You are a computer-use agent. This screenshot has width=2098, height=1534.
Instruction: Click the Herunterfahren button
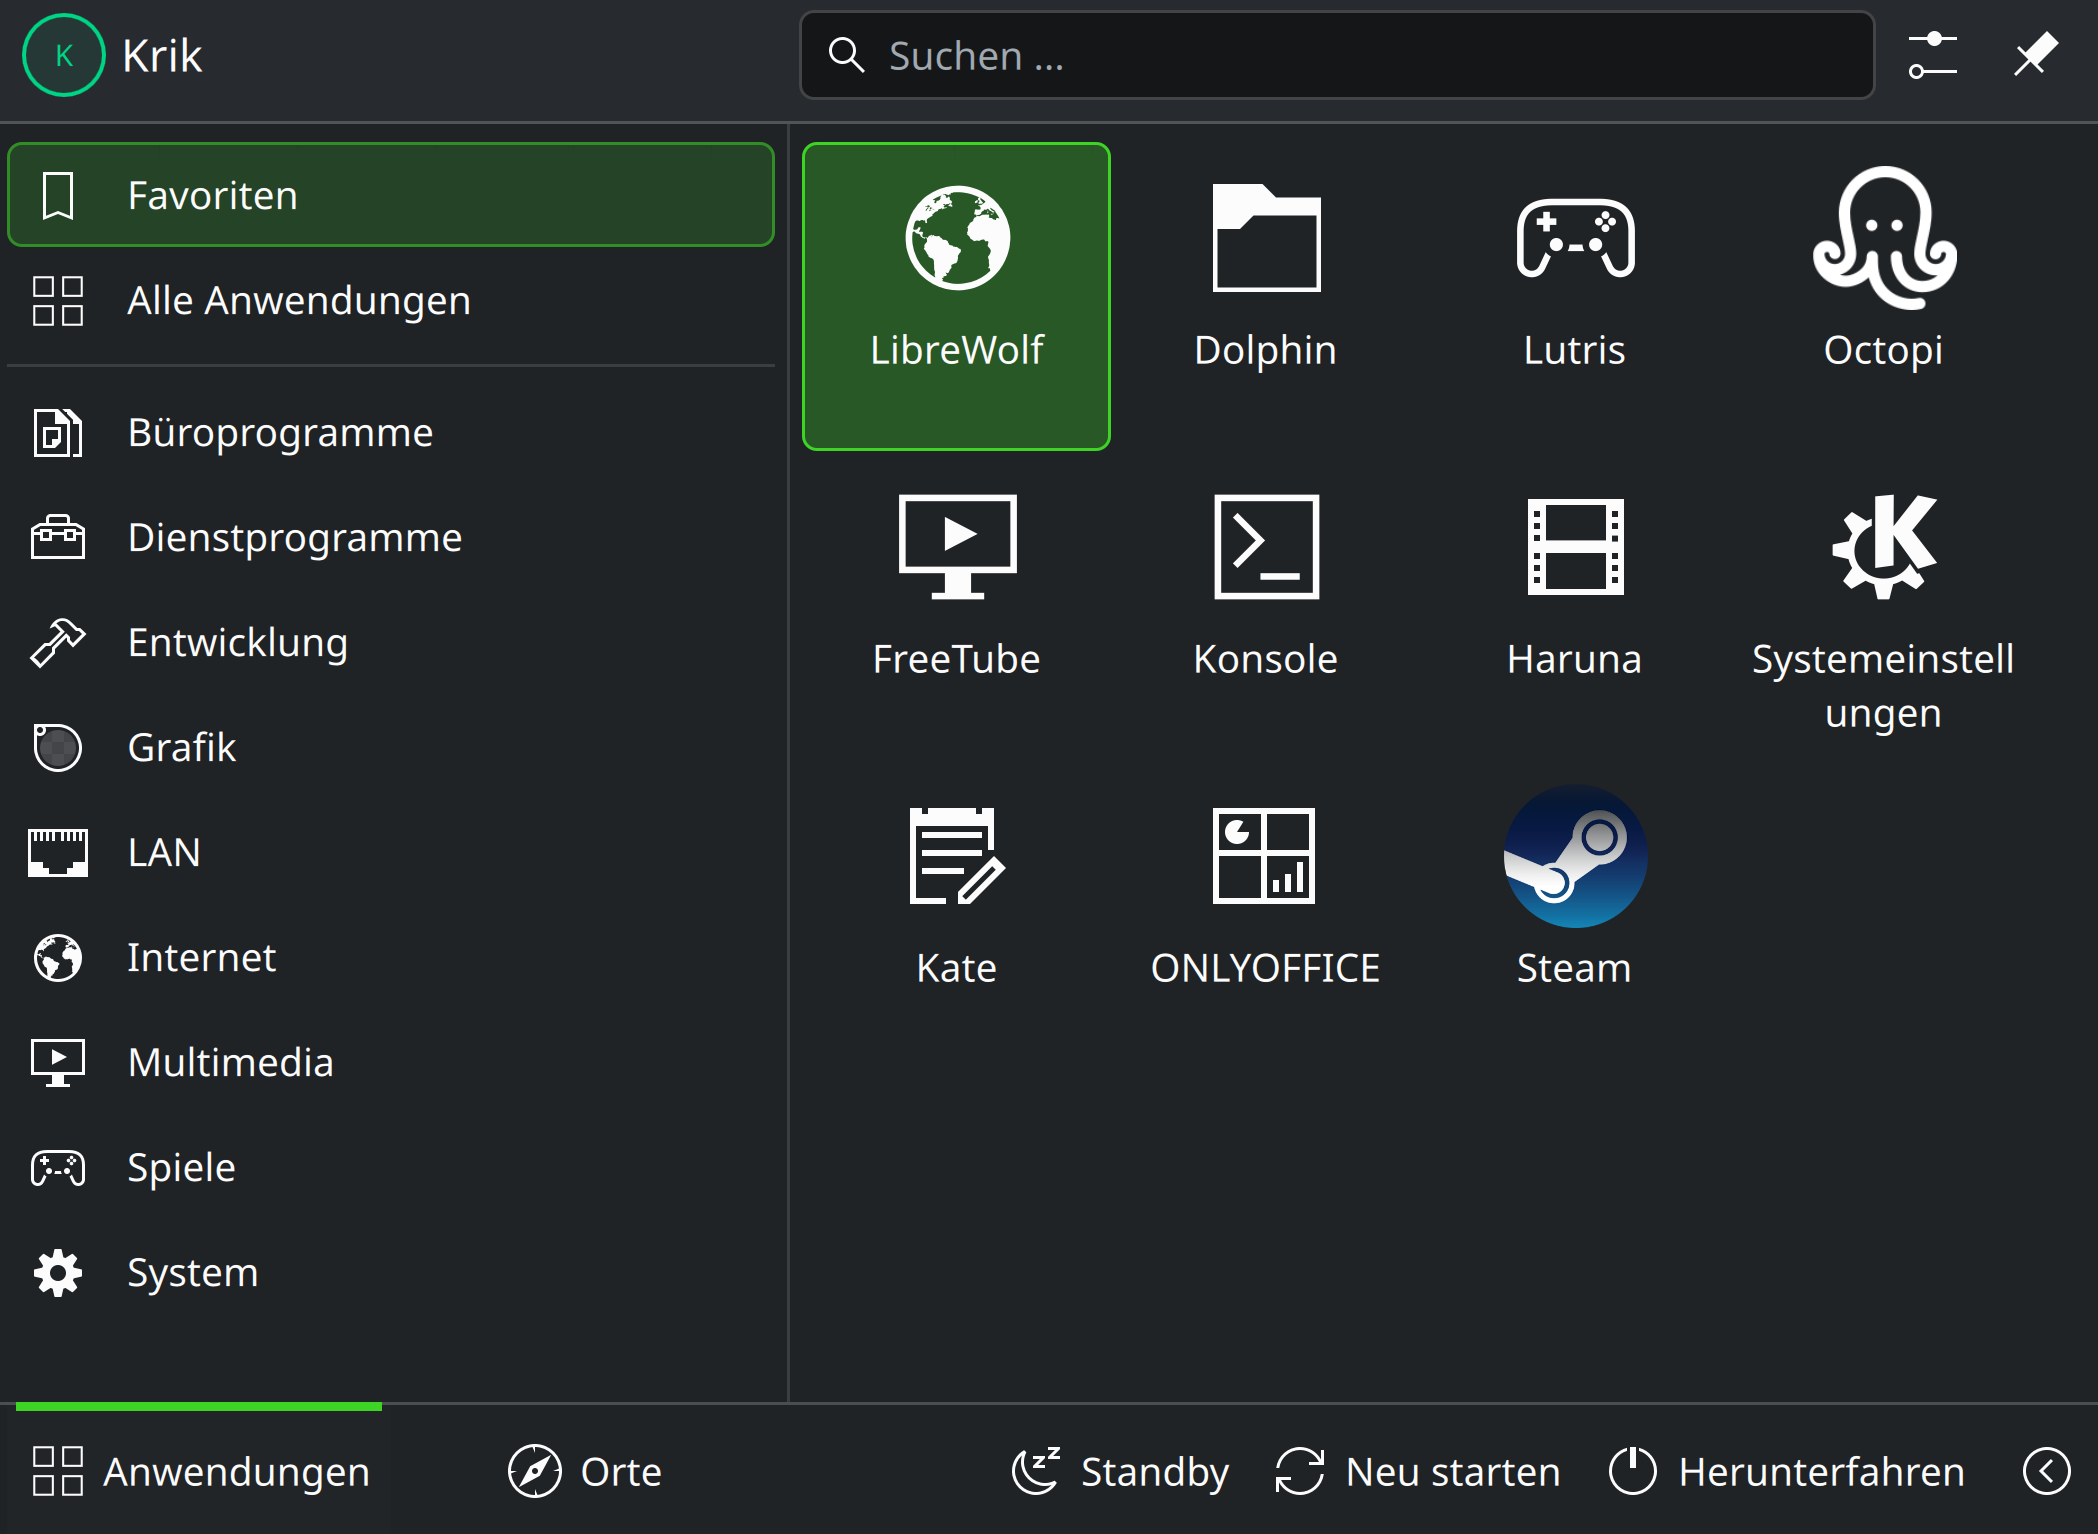point(1787,1471)
